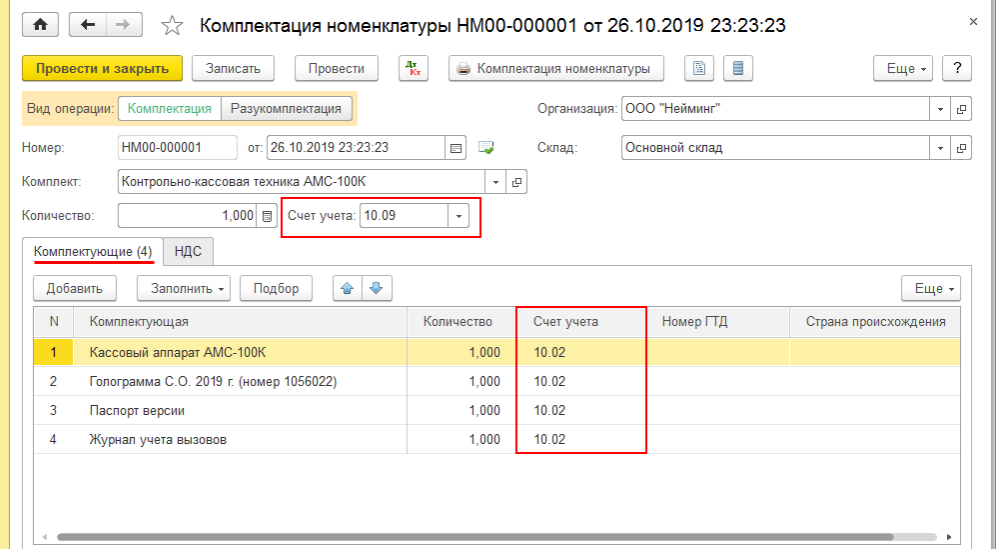
Task: Open calculator icon in Количество field
Action: (266, 215)
